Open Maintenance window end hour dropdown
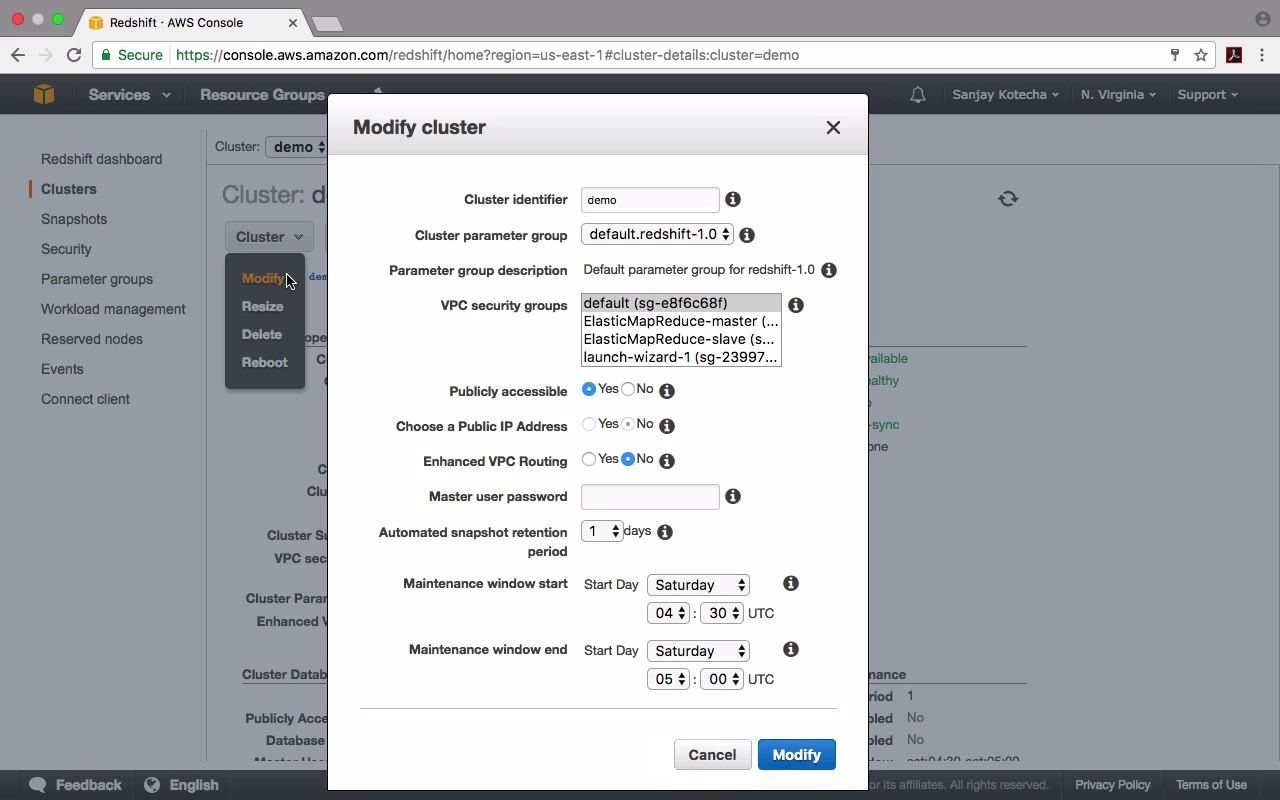This screenshot has height=800, width=1280. [x=669, y=679]
